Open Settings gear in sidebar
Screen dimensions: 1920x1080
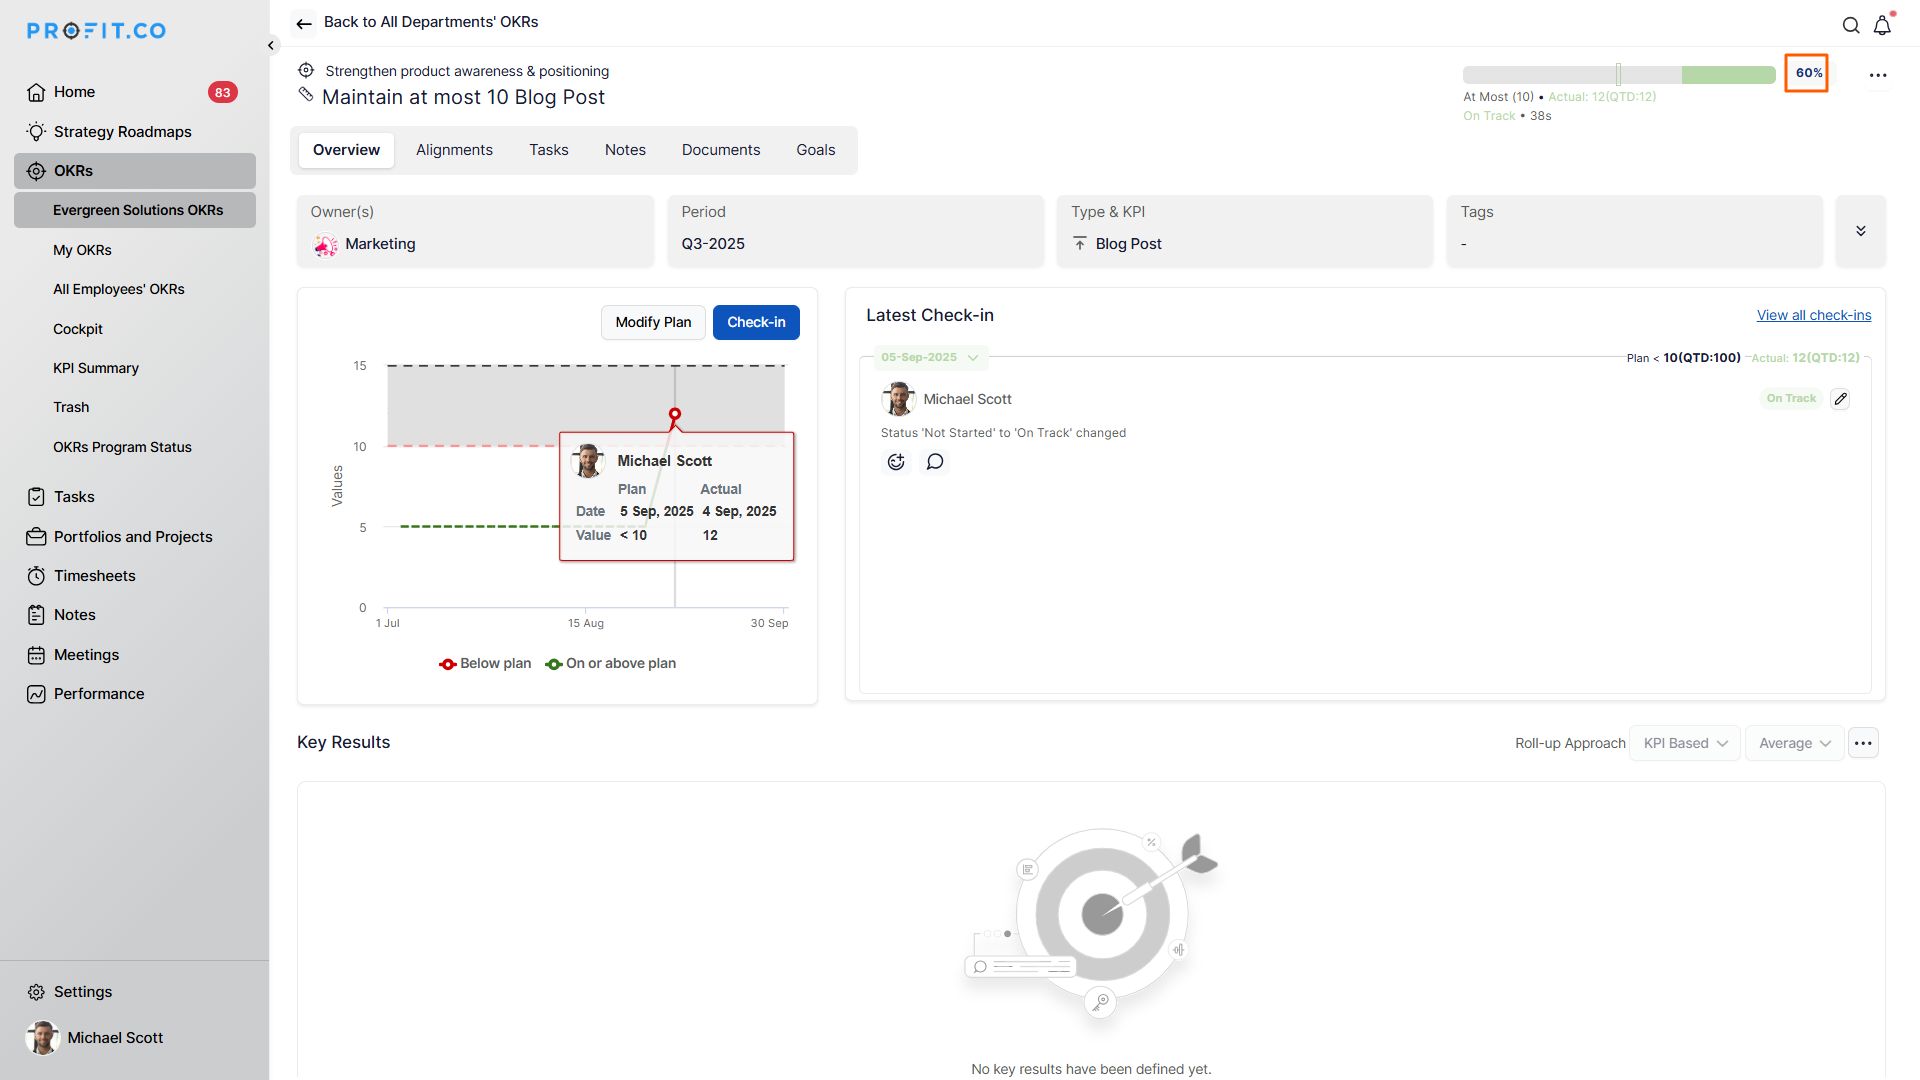tap(37, 992)
